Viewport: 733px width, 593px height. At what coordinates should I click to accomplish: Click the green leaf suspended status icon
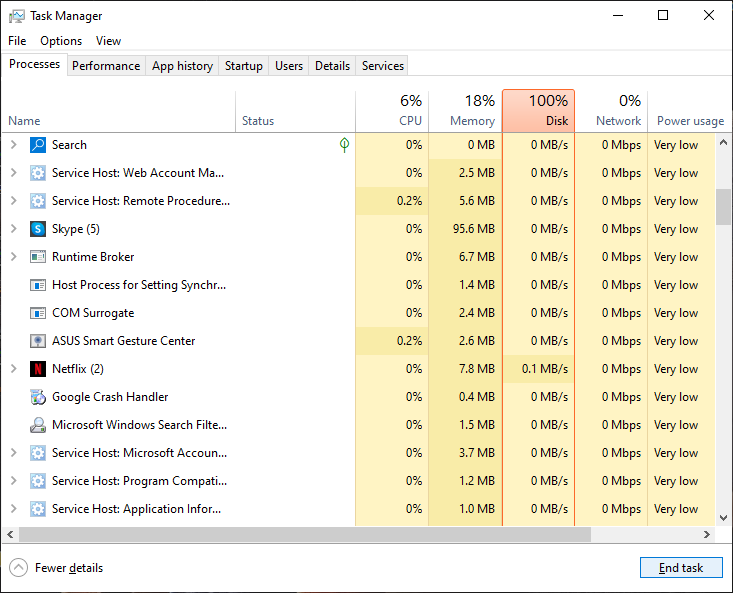[x=345, y=145]
